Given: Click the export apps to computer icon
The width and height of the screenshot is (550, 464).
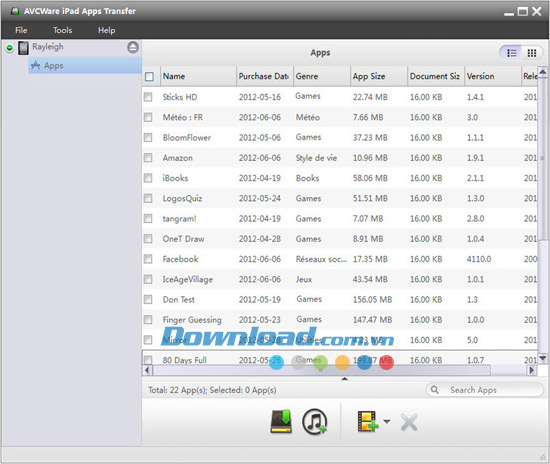Looking at the screenshot, I should click(281, 421).
